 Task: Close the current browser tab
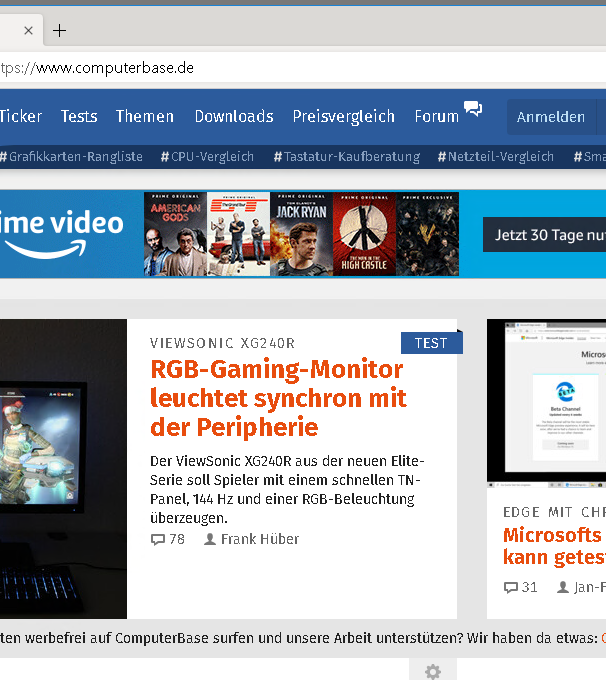click(28, 31)
